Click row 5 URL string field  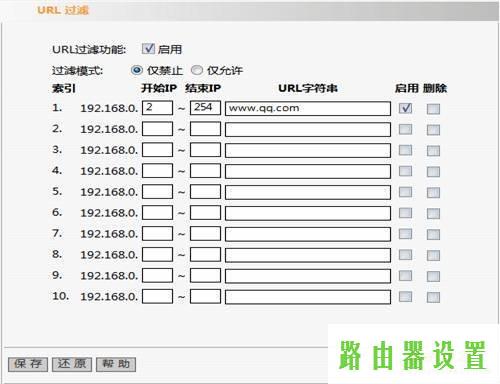click(308, 192)
